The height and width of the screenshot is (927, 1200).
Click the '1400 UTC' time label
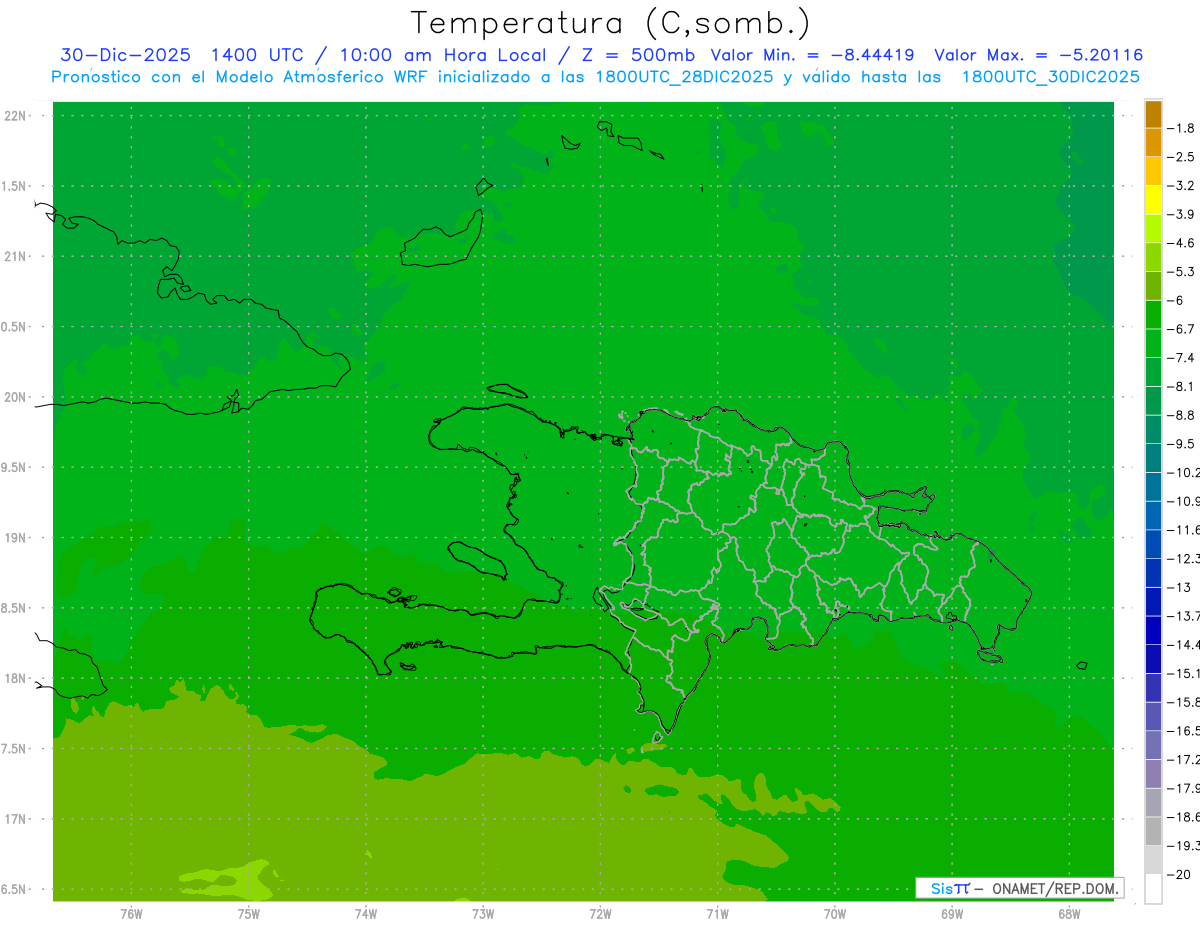[x=257, y=55]
